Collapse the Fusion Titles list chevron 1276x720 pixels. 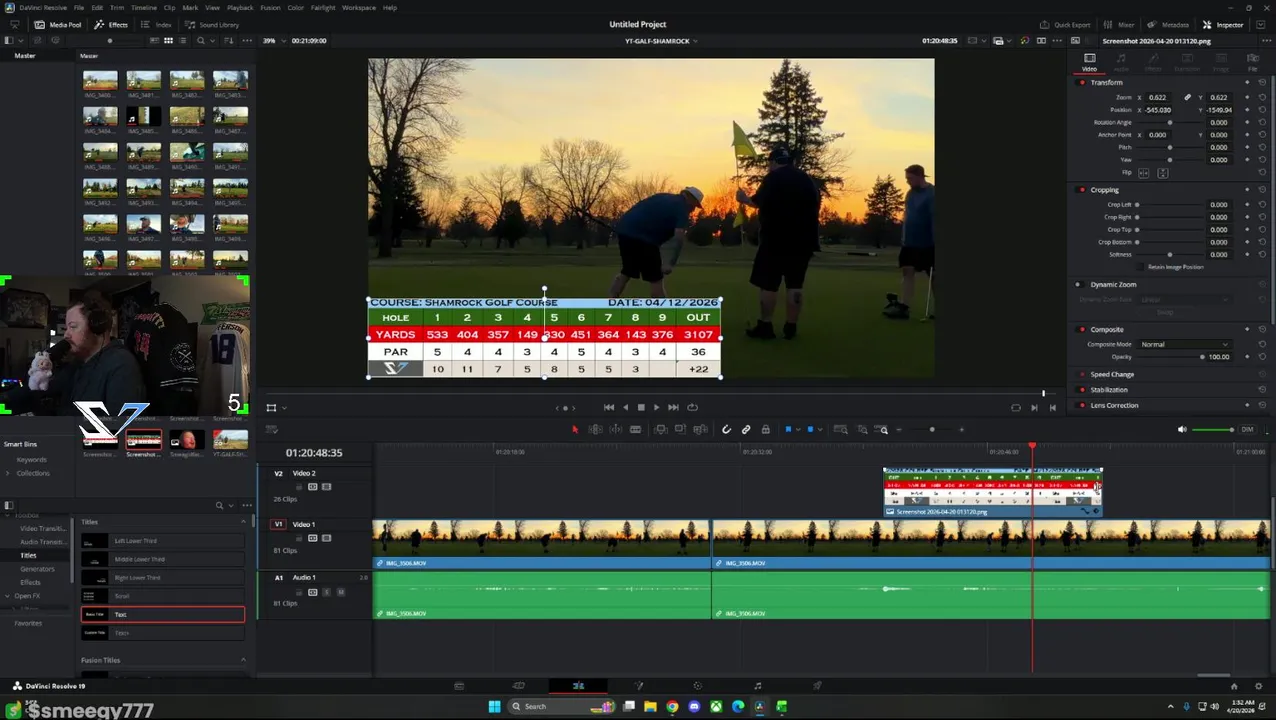pos(243,660)
